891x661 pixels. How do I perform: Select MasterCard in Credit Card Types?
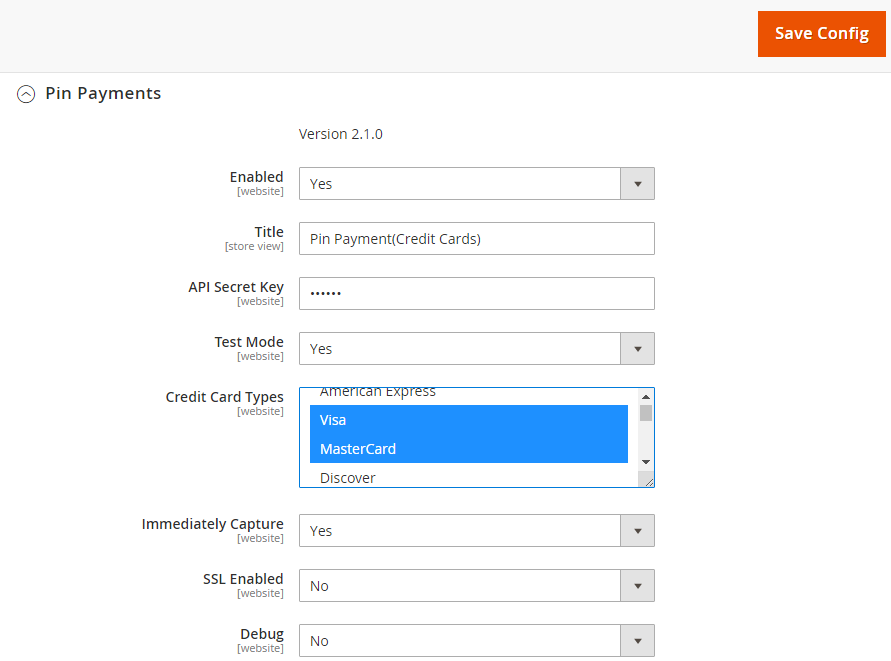click(x=468, y=449)
